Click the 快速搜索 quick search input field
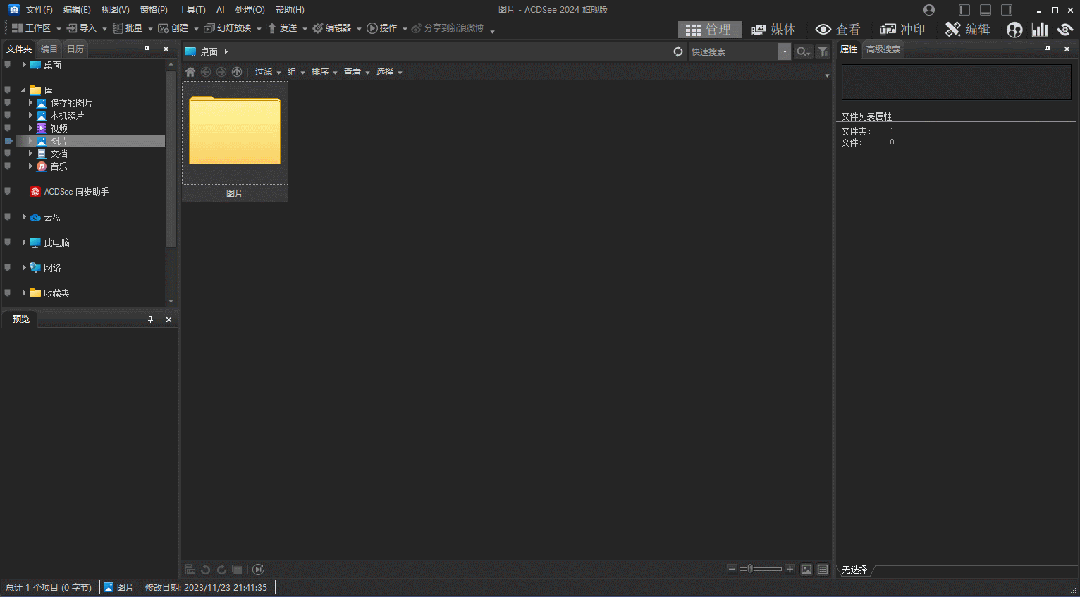Image resolution: width=1080 pixels, height=597 pixels. click(734, 52)
